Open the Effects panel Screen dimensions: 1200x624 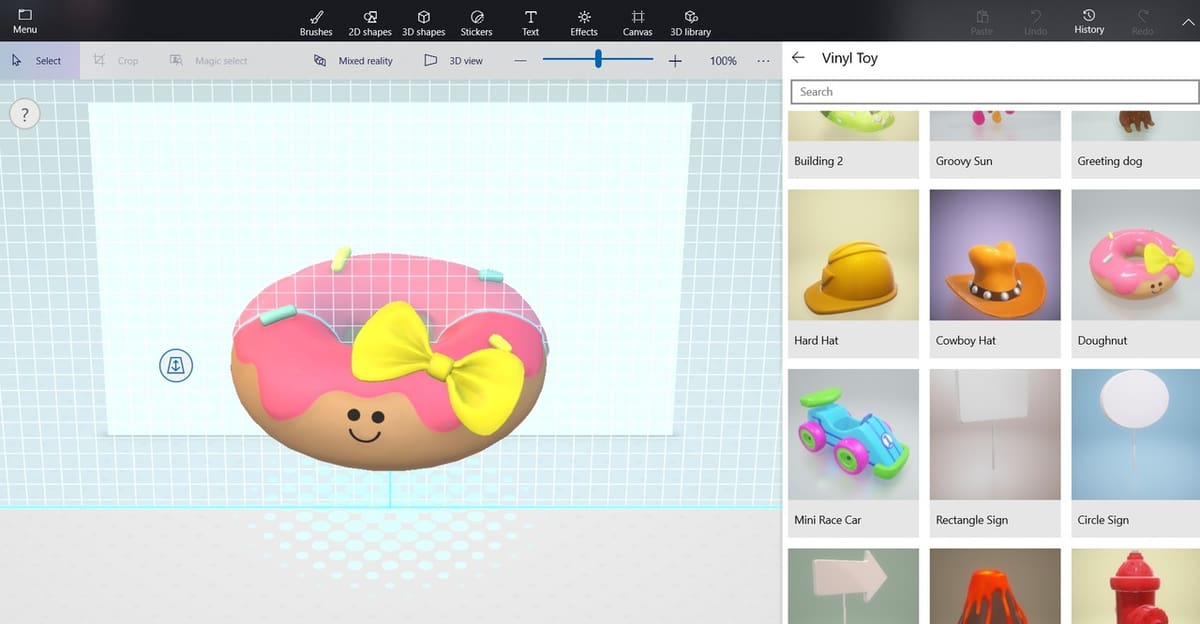tap(584, 22)
